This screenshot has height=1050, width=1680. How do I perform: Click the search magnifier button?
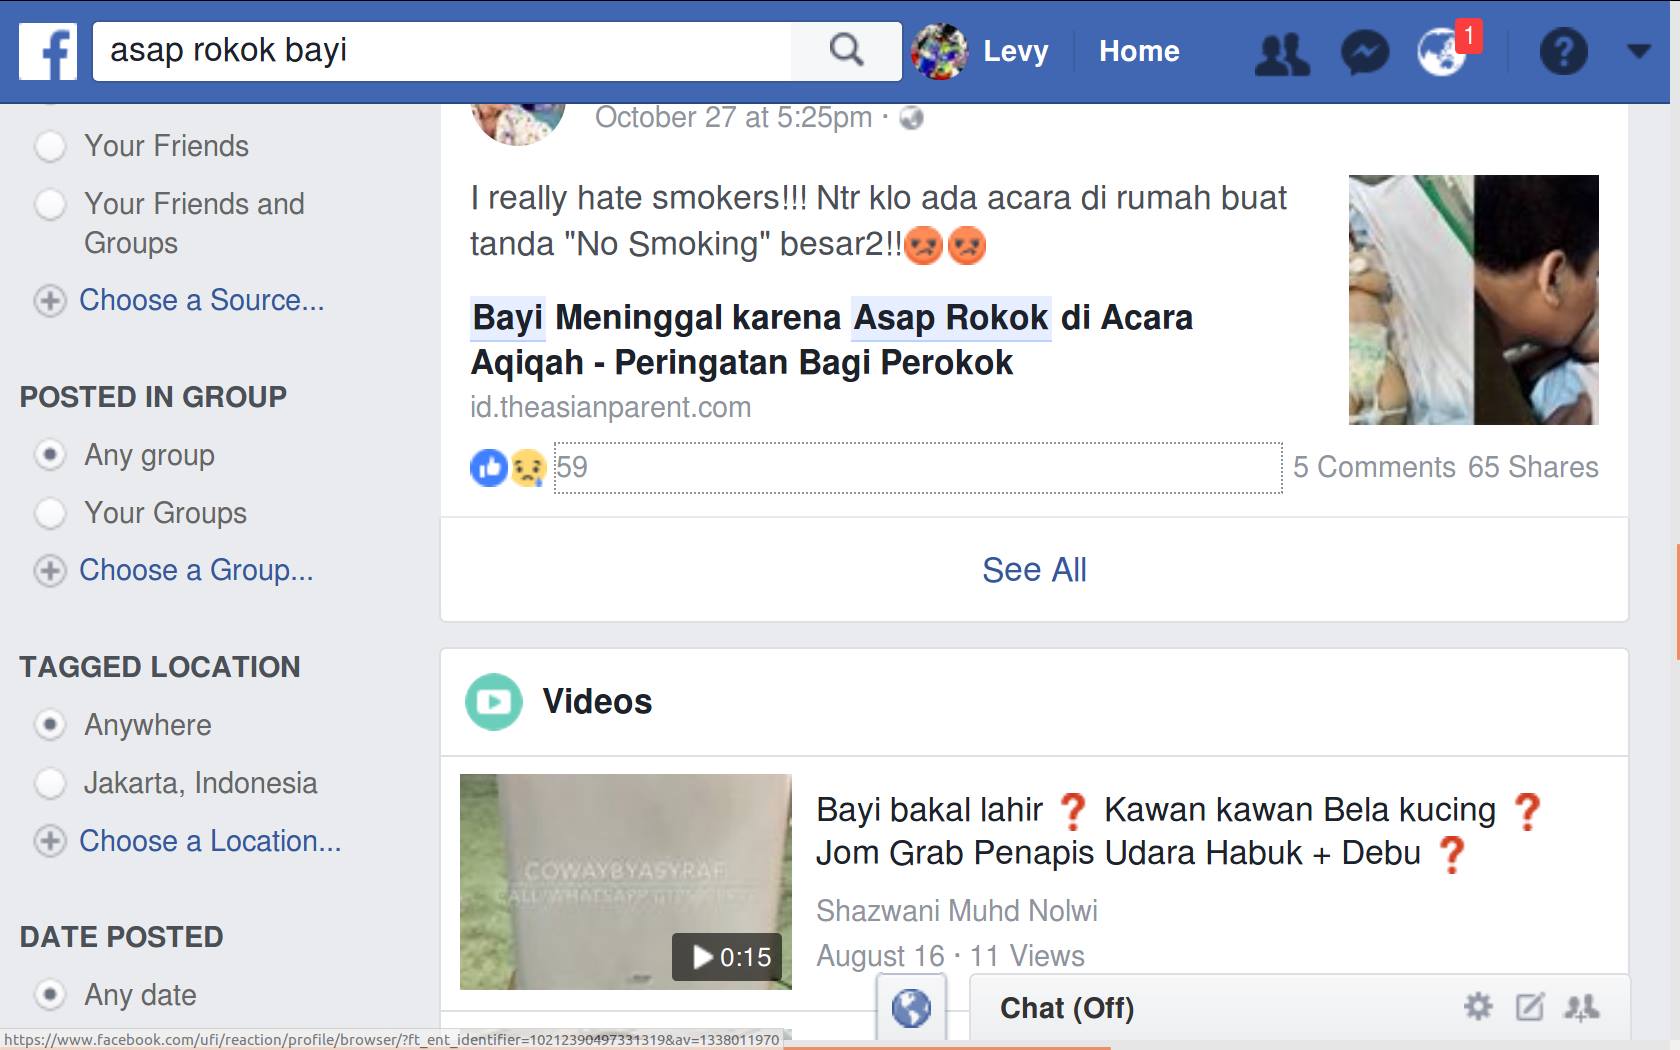pos(846,50)
